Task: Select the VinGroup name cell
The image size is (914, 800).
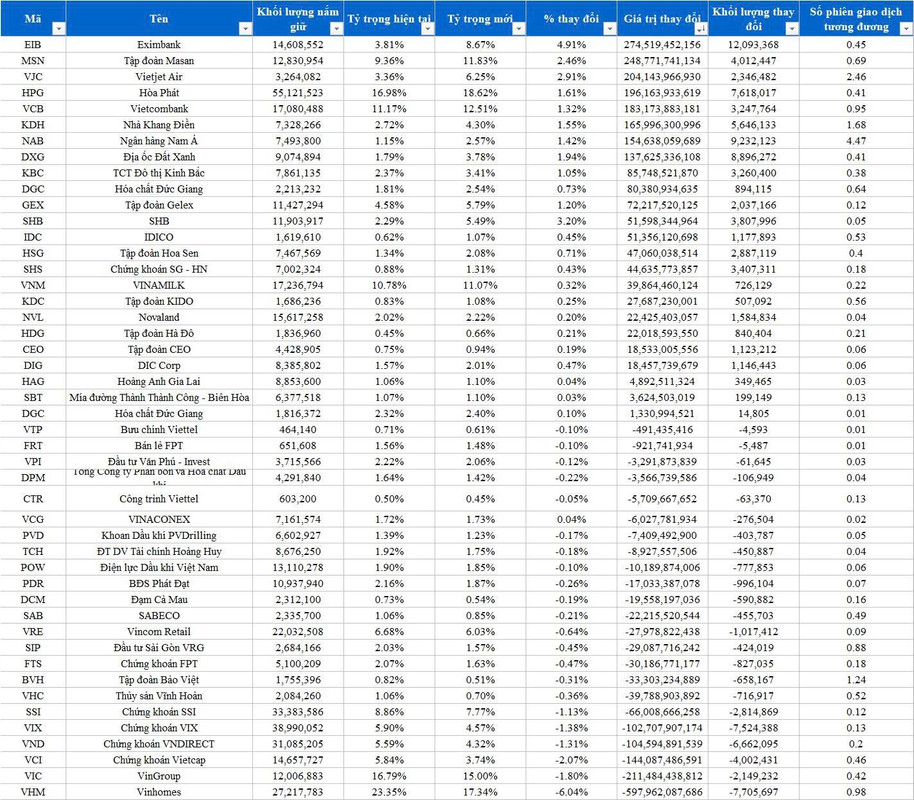Action: click(159, 776)
